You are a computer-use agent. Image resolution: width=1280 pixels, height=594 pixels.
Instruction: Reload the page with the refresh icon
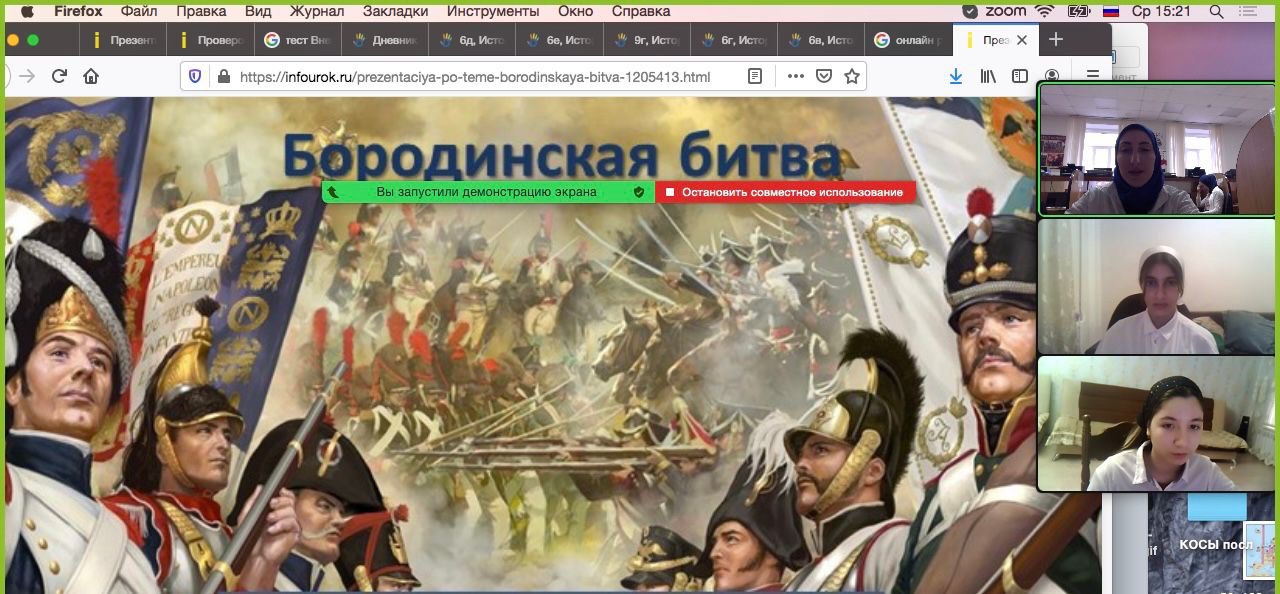59,76
